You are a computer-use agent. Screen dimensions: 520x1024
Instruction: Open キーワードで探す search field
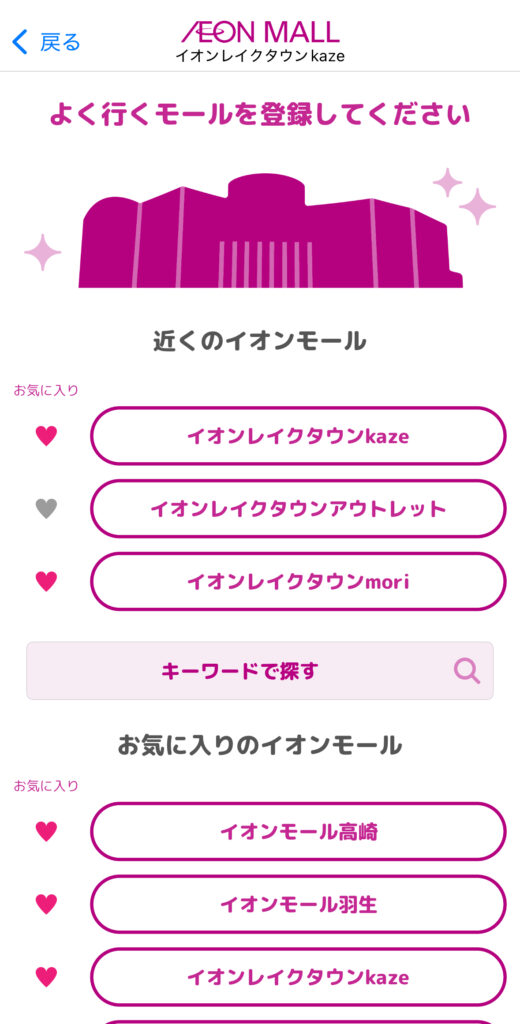tap(260, 671)
